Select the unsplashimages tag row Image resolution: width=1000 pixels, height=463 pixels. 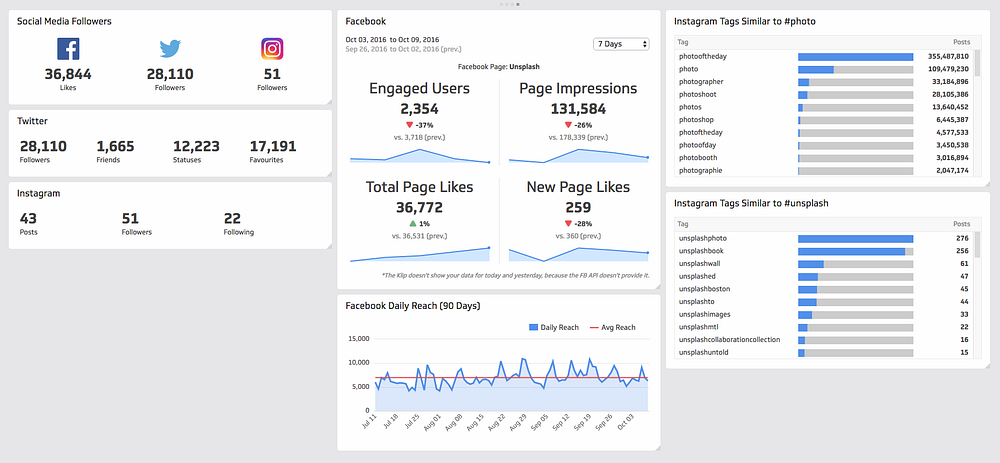click(824, 314)
